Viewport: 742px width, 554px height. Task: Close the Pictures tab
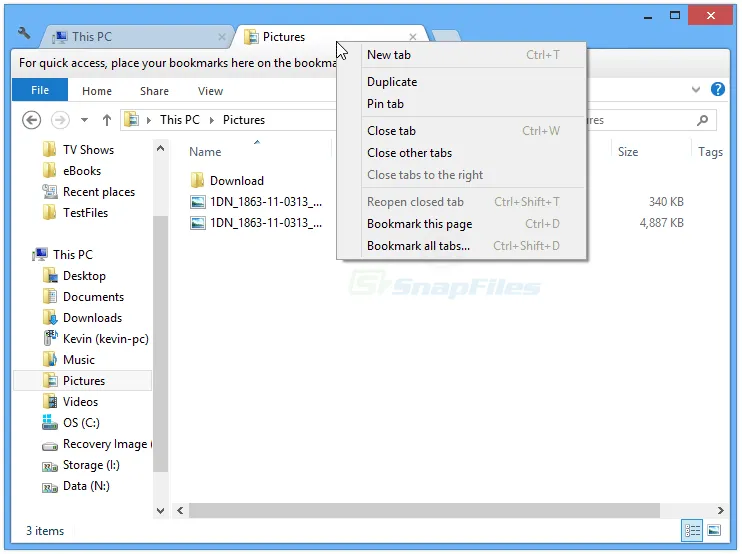coord(413,37)
